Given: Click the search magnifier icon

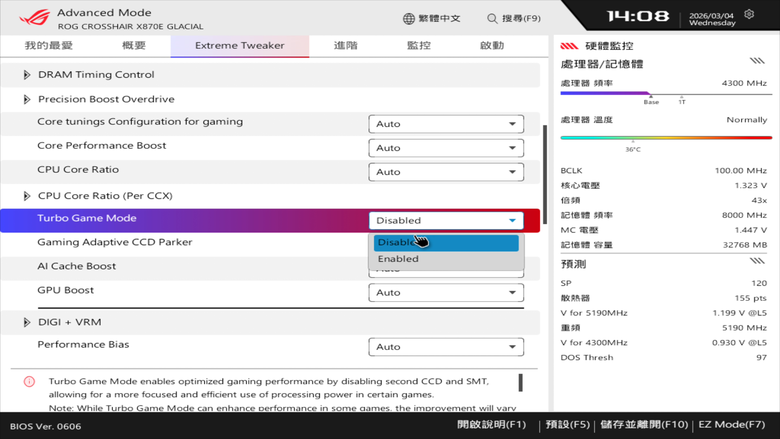Looking at the screenshot, I should point(492,18).
